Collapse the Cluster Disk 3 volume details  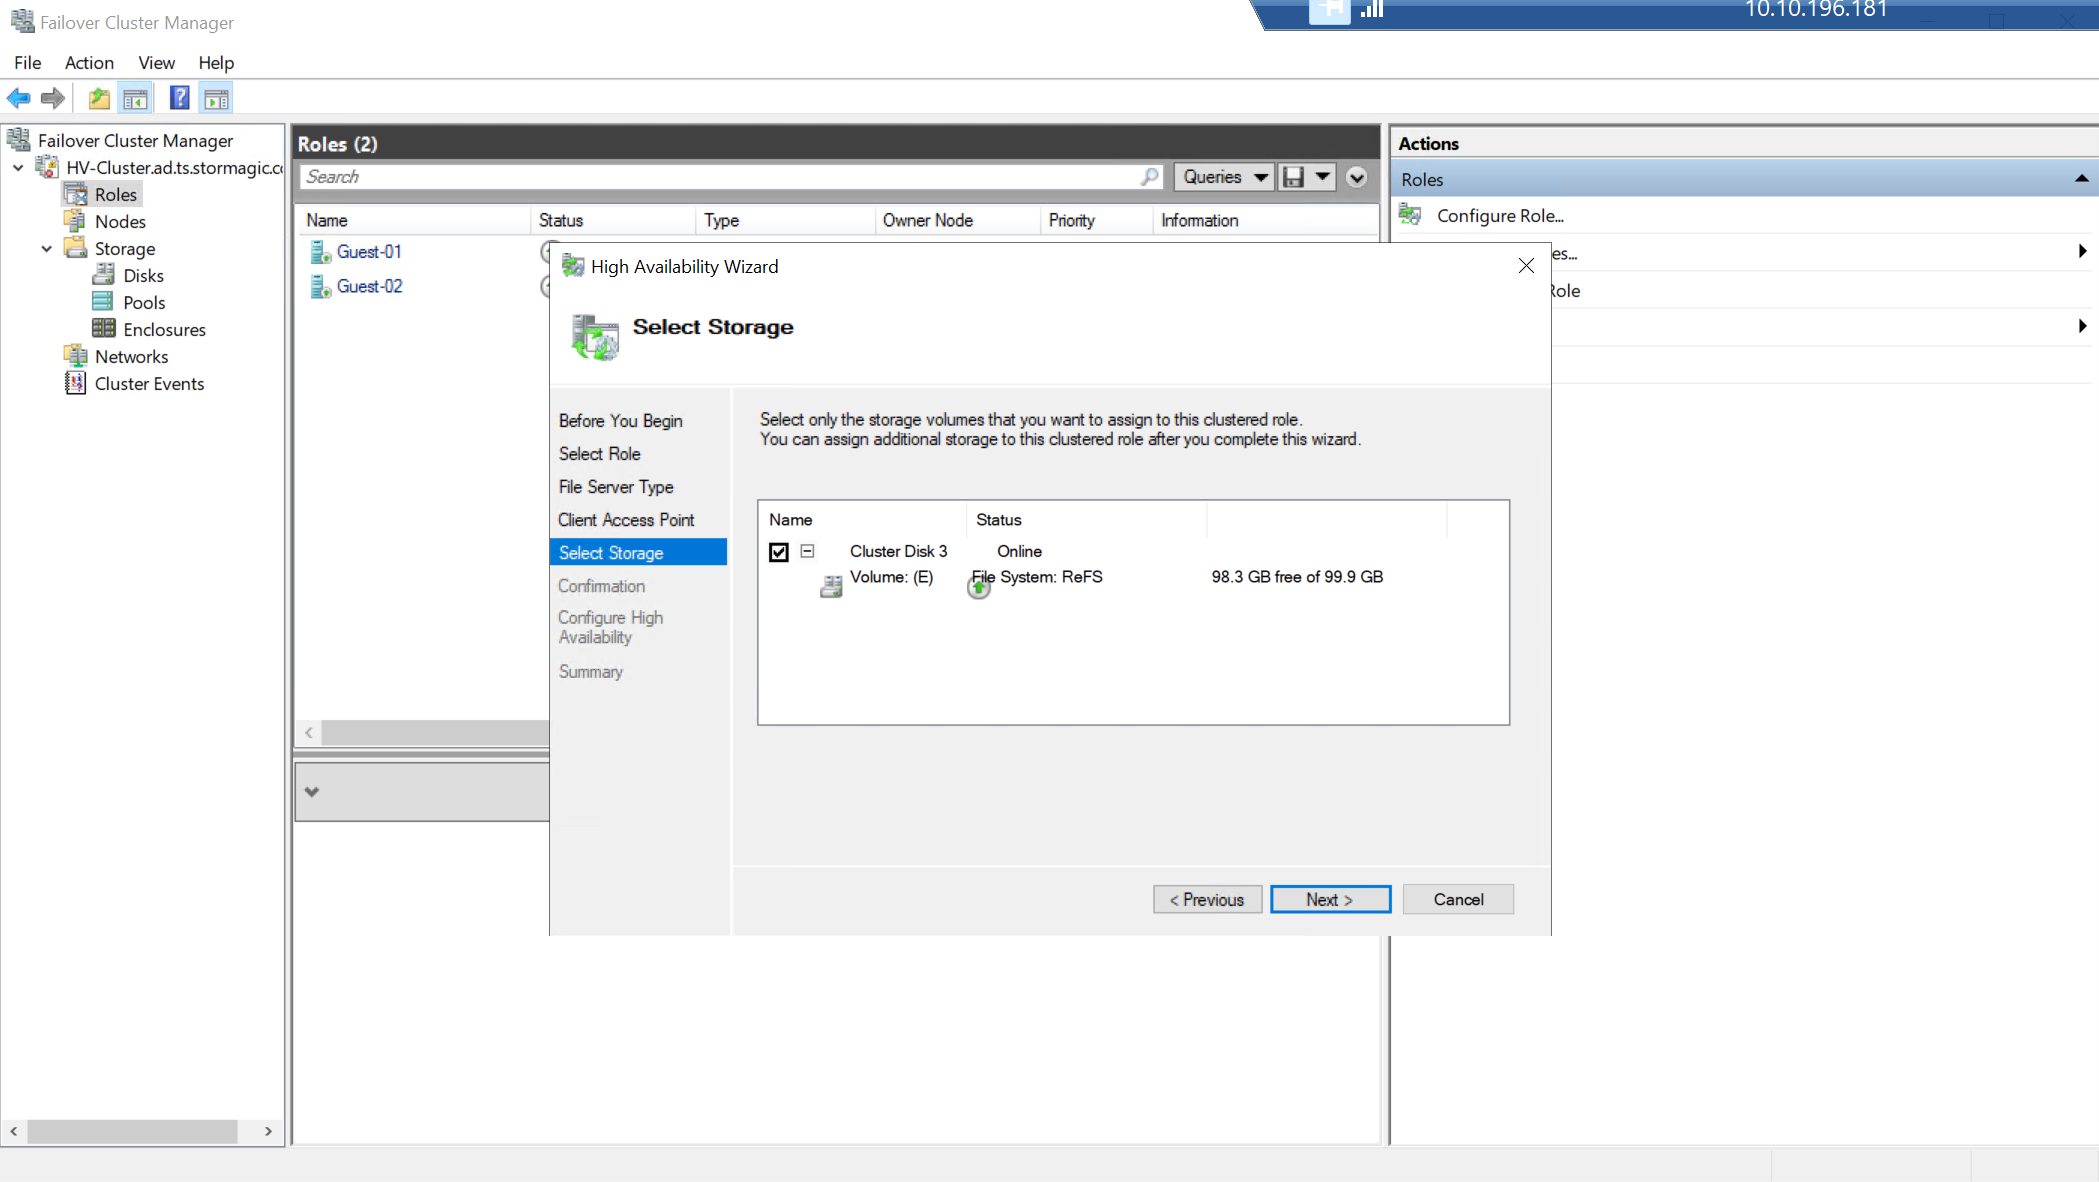tap(808, 551)
